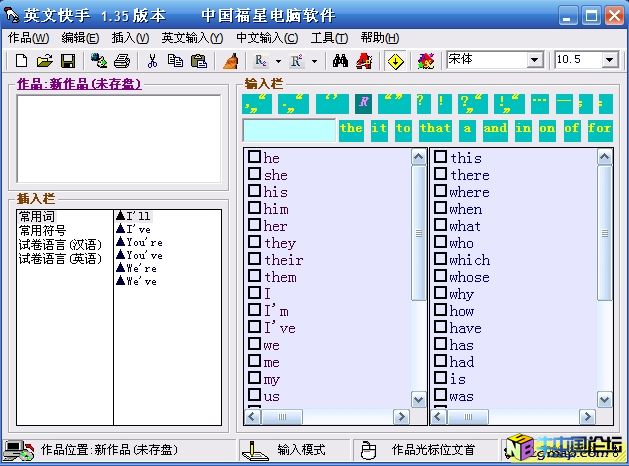Select 试卷语言(英语) in the insert list
Image resolution: width=629 pixels, height=466 pixels.
tap(60, 259)
